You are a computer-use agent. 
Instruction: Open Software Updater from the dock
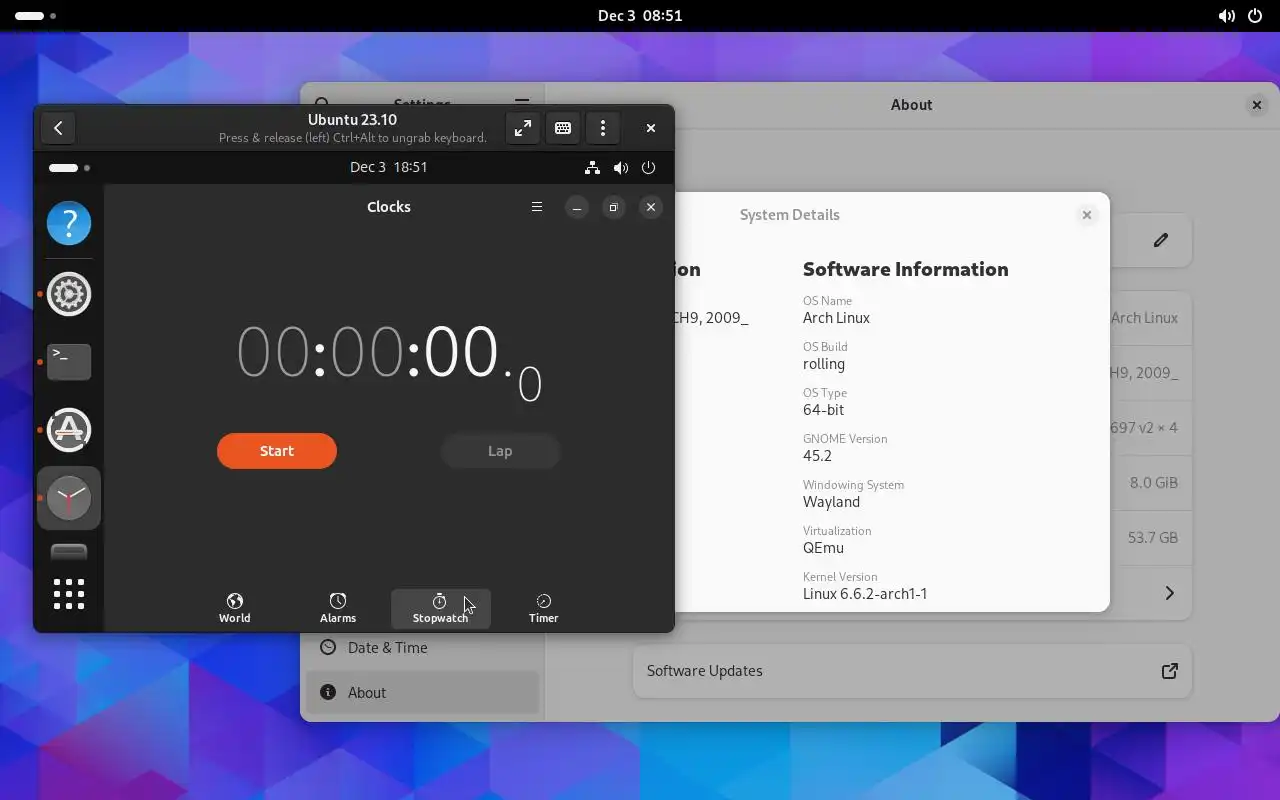pos(69,430)
